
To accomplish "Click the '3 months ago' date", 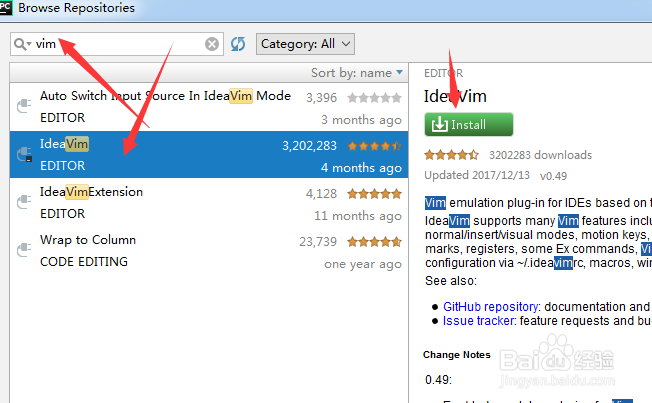I will pos(361,120).
